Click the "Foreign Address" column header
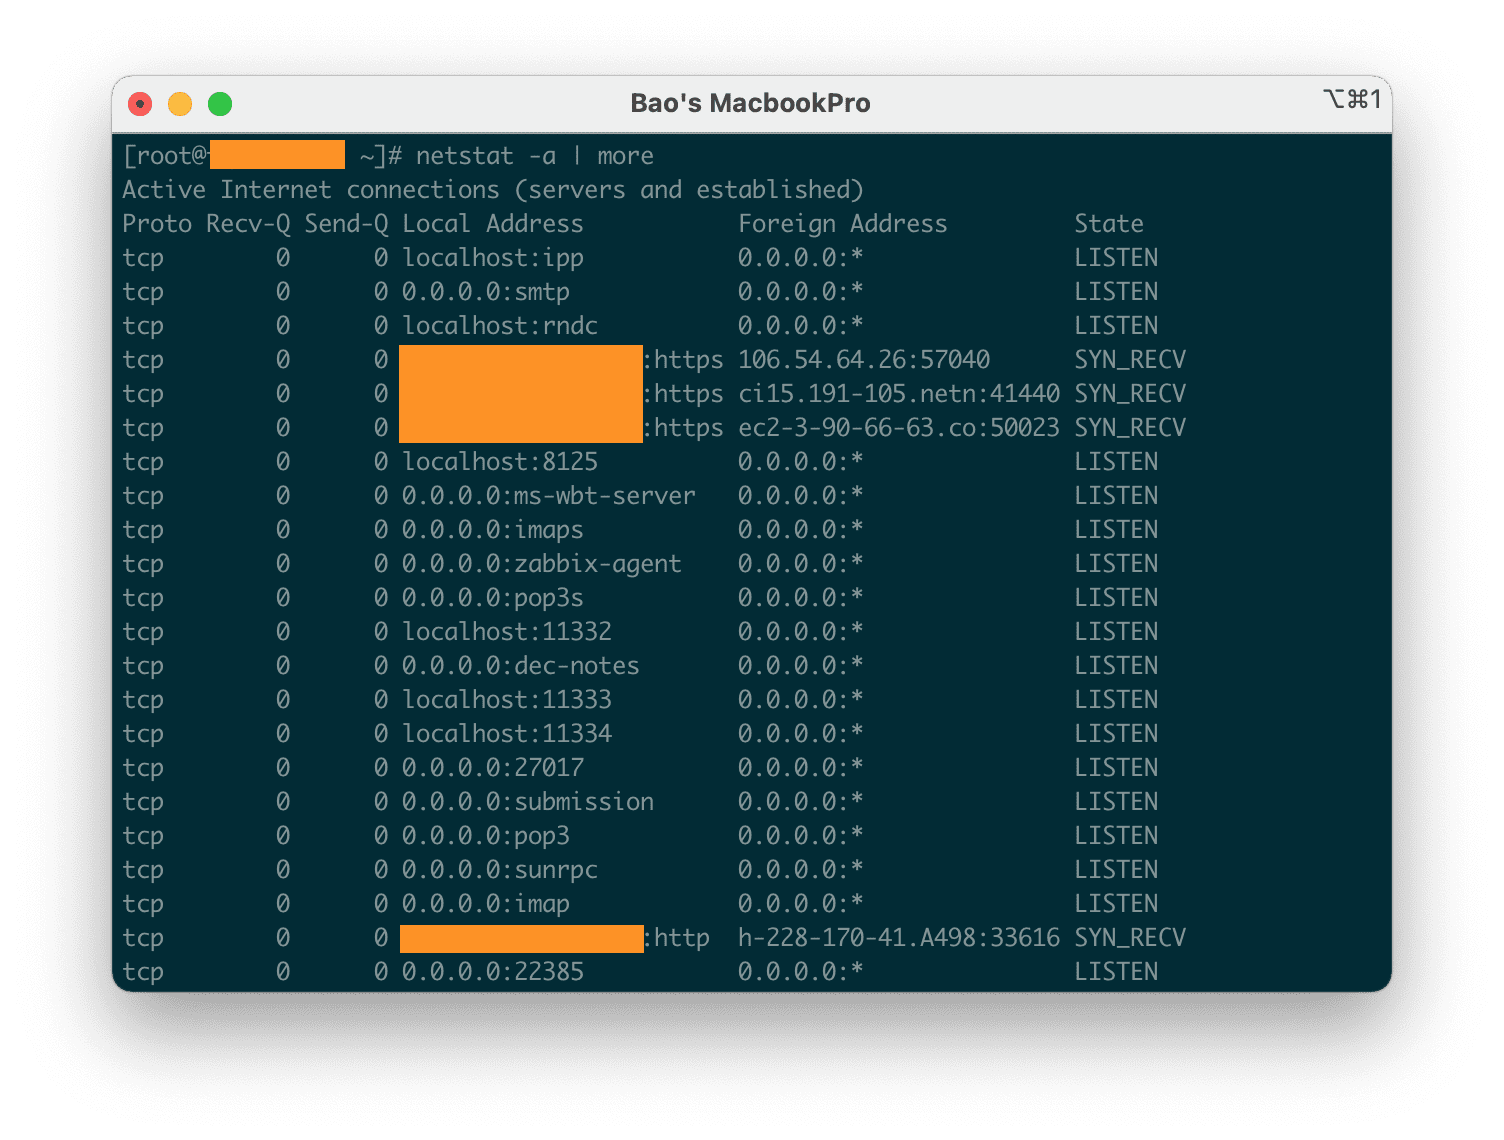 click(x=842, y=224)
